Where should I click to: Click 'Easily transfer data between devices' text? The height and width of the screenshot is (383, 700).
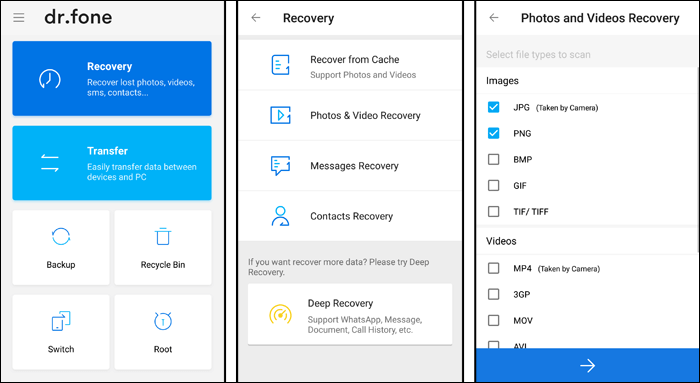click(142, 172)
